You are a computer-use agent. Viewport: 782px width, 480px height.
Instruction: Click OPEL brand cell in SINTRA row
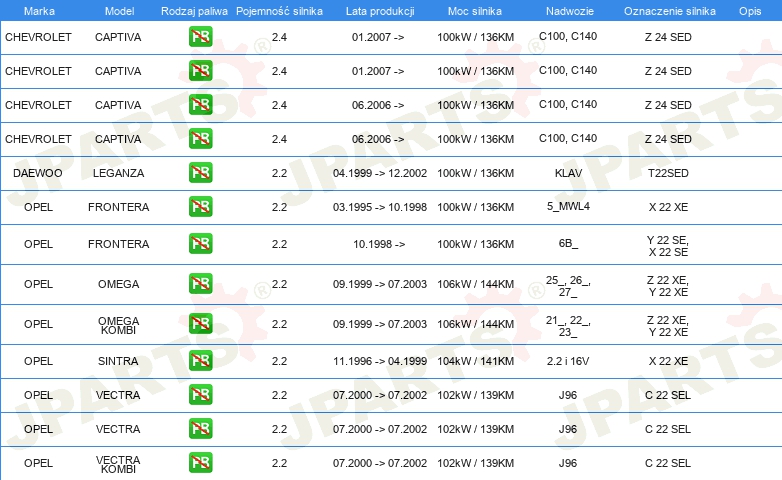(38, 361)
